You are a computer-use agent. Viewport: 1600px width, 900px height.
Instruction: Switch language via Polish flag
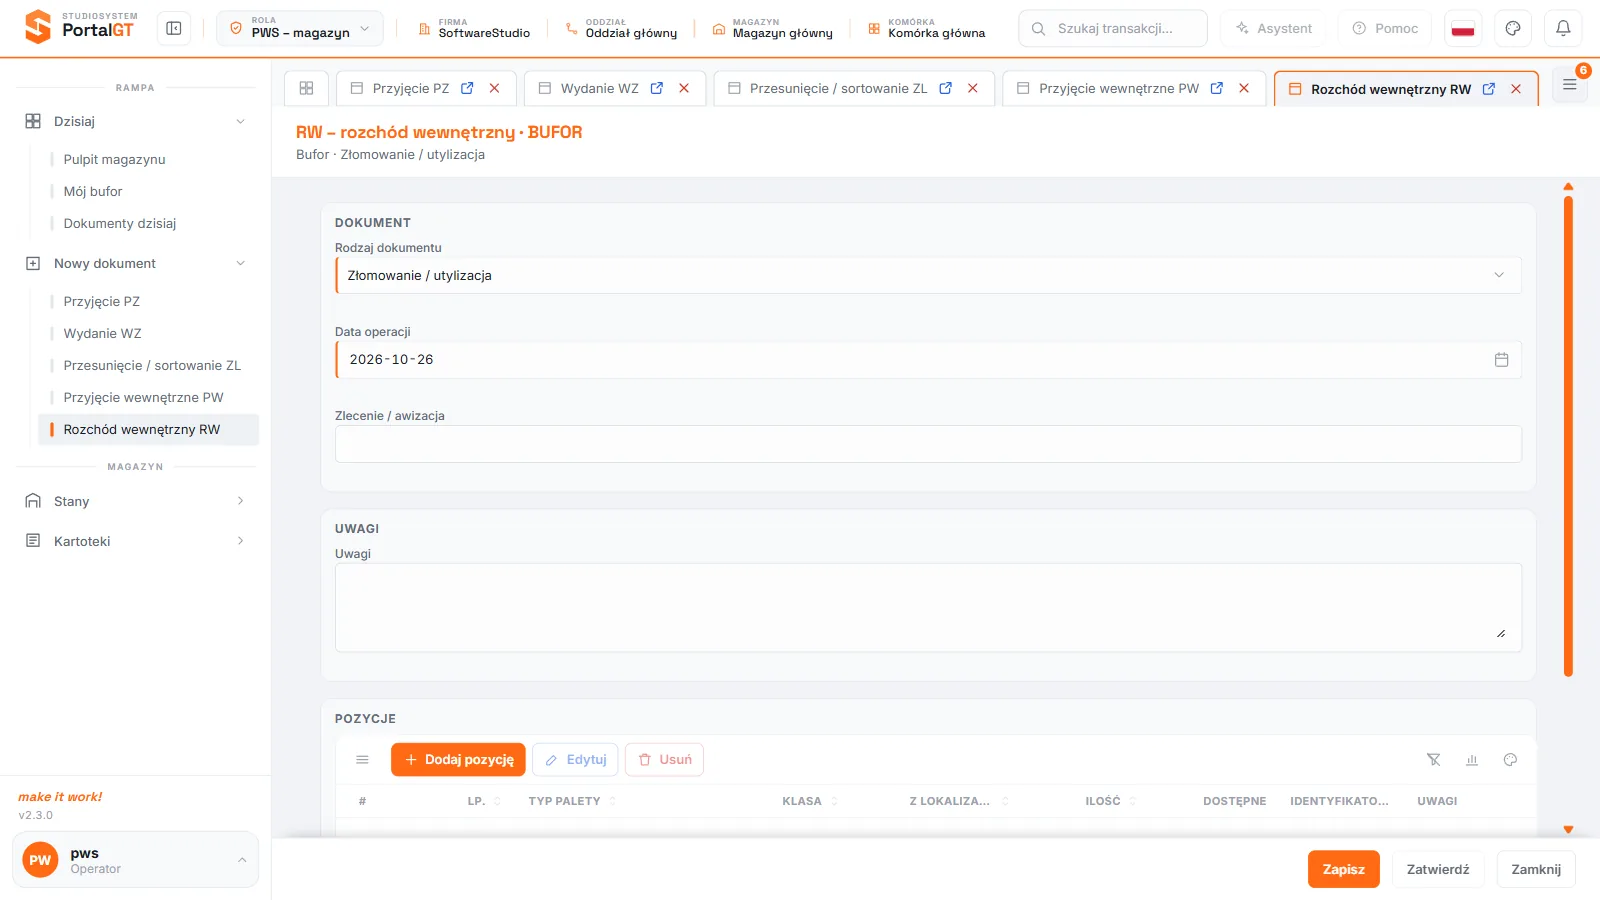click(1463, 29)
